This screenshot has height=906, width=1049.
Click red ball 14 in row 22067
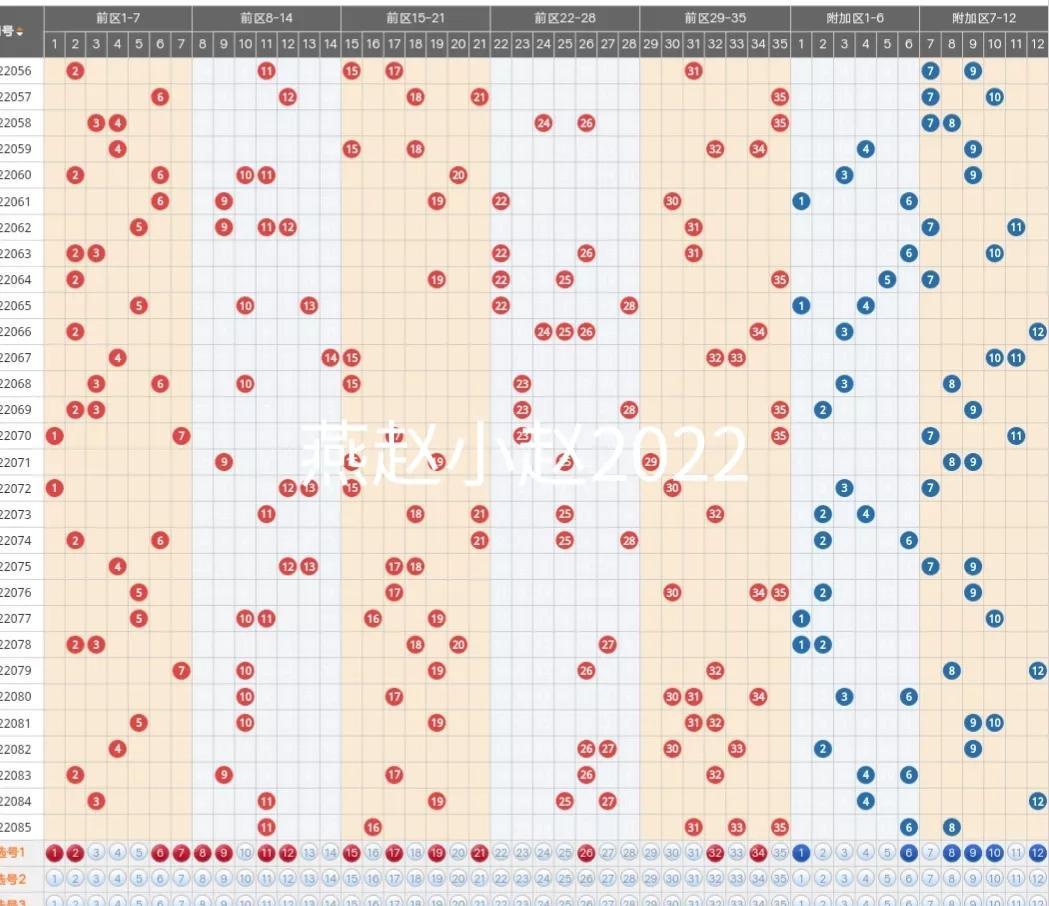330,358
